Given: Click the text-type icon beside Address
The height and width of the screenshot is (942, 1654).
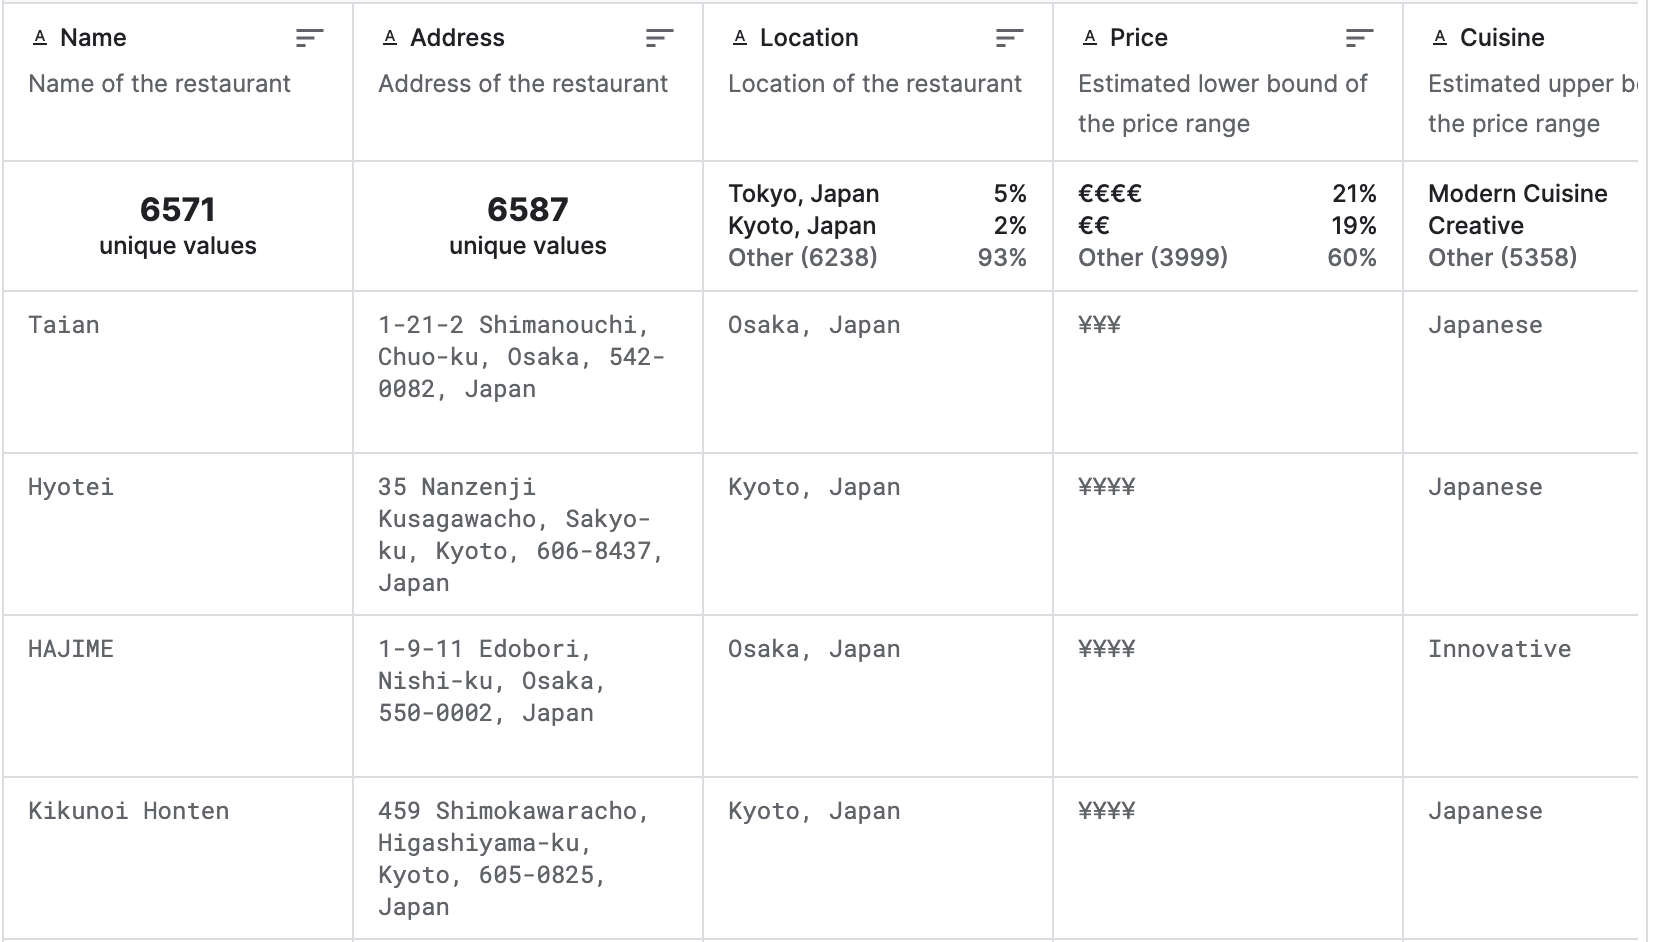Looking at the screenshot, I should point(390,38).
